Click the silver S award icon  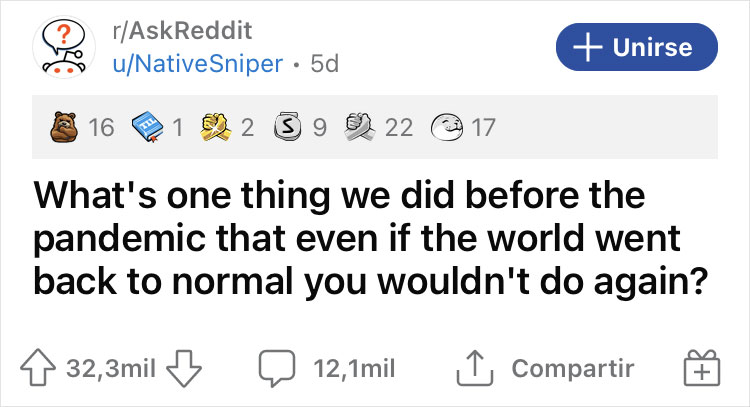click(287, 127)
